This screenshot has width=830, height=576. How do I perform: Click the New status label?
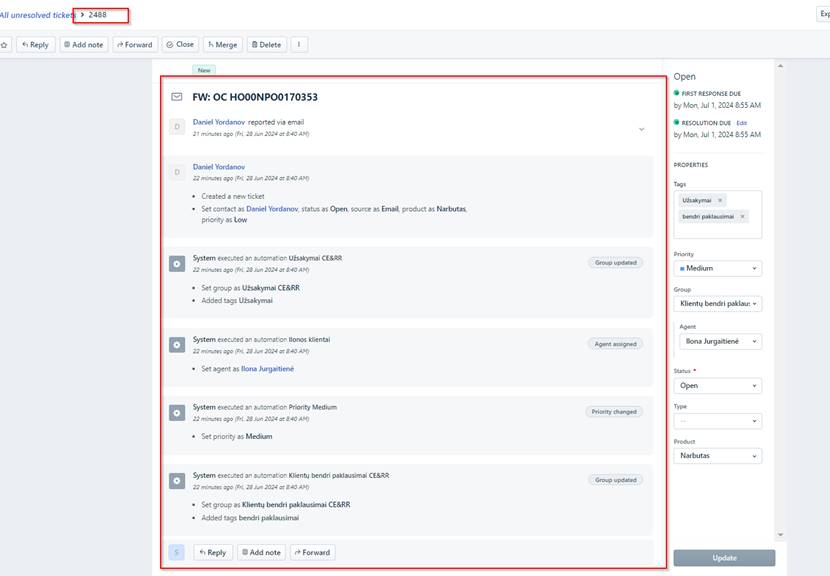point(204,70)
